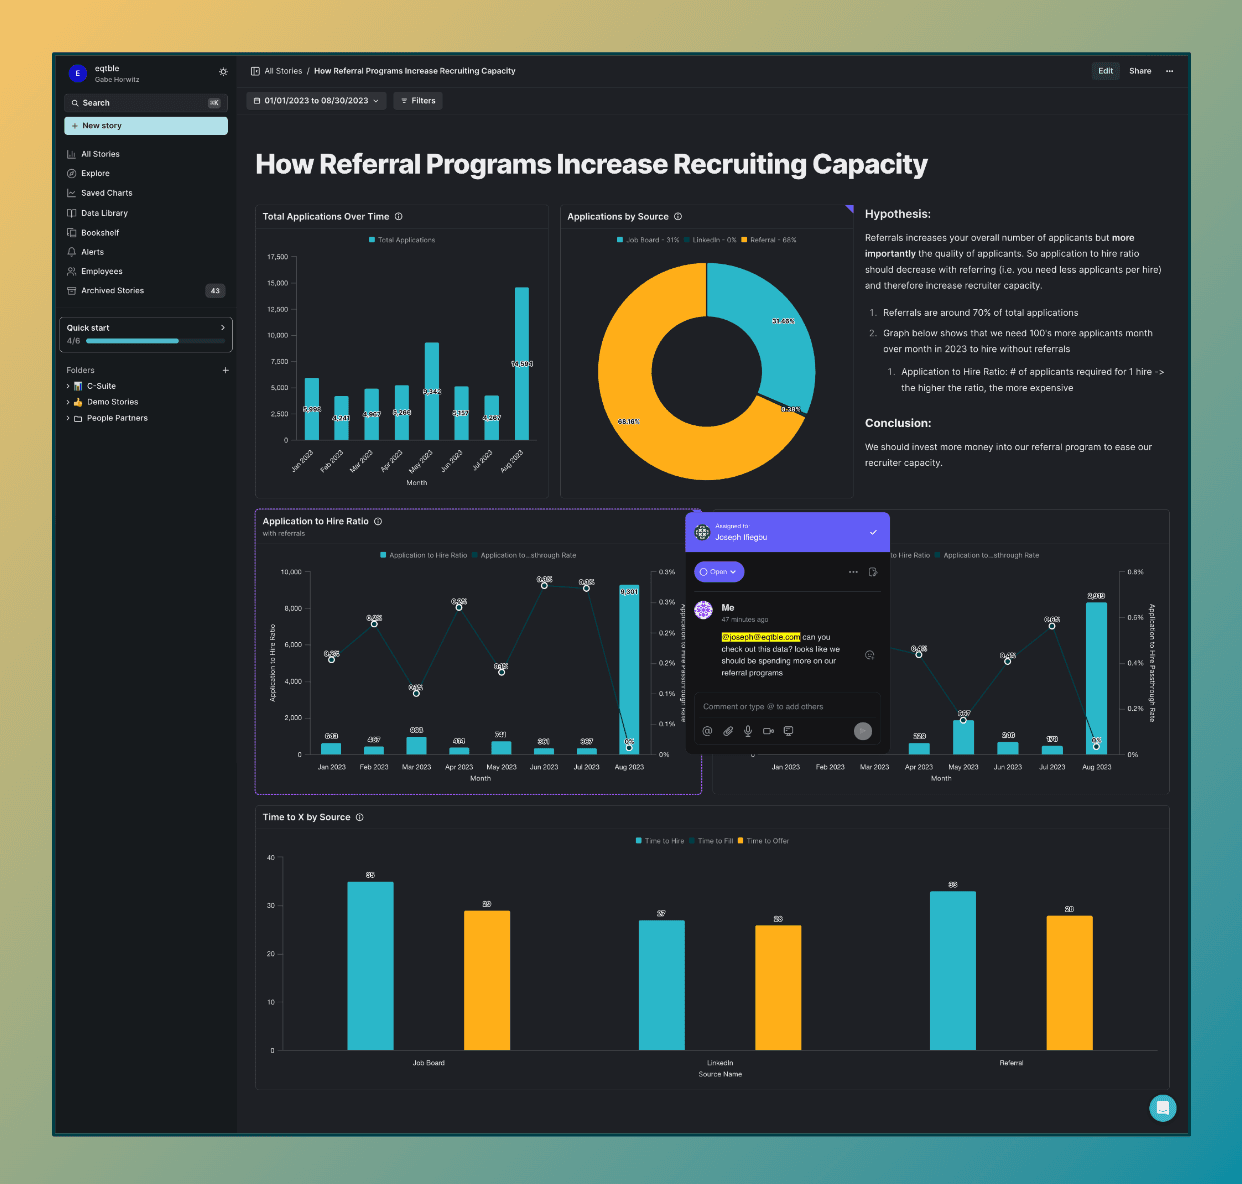This screenshot has height=1184, width=1242.
Task: Toggle the Referral legend item in the donut chart
Action: [x=768, y=240]
